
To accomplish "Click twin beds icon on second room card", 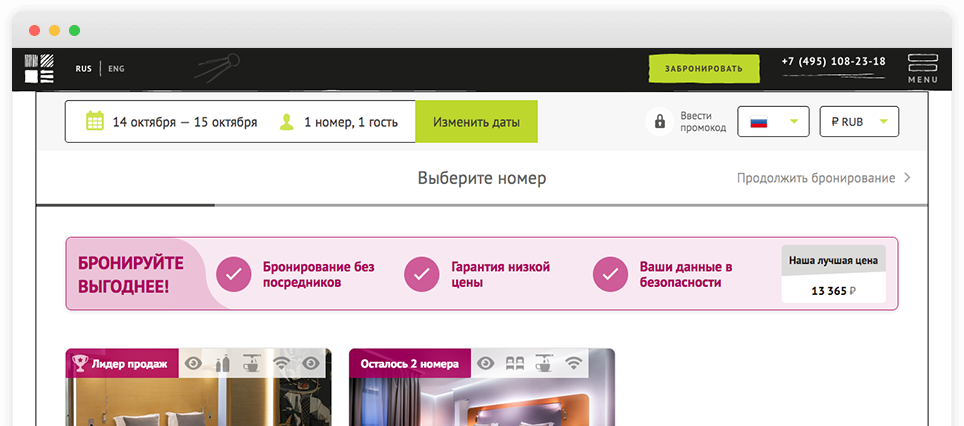I will click(514, 363).
